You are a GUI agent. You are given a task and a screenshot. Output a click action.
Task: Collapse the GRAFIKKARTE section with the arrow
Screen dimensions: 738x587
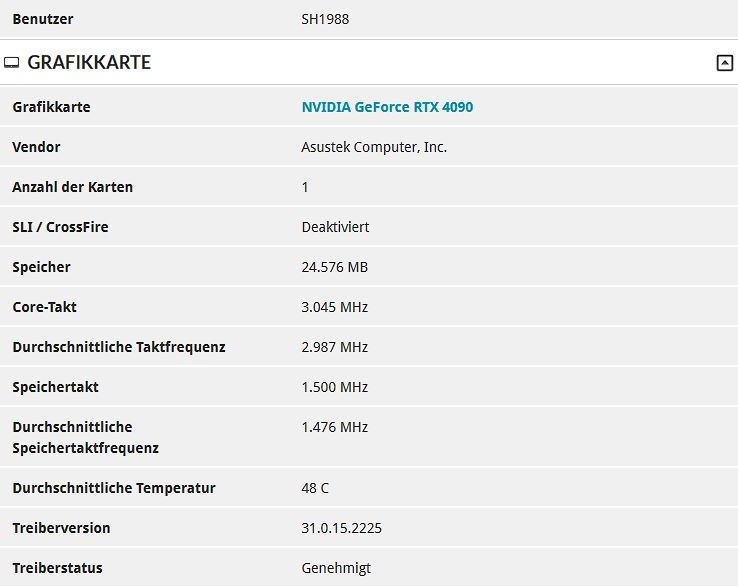click(724, 63)
